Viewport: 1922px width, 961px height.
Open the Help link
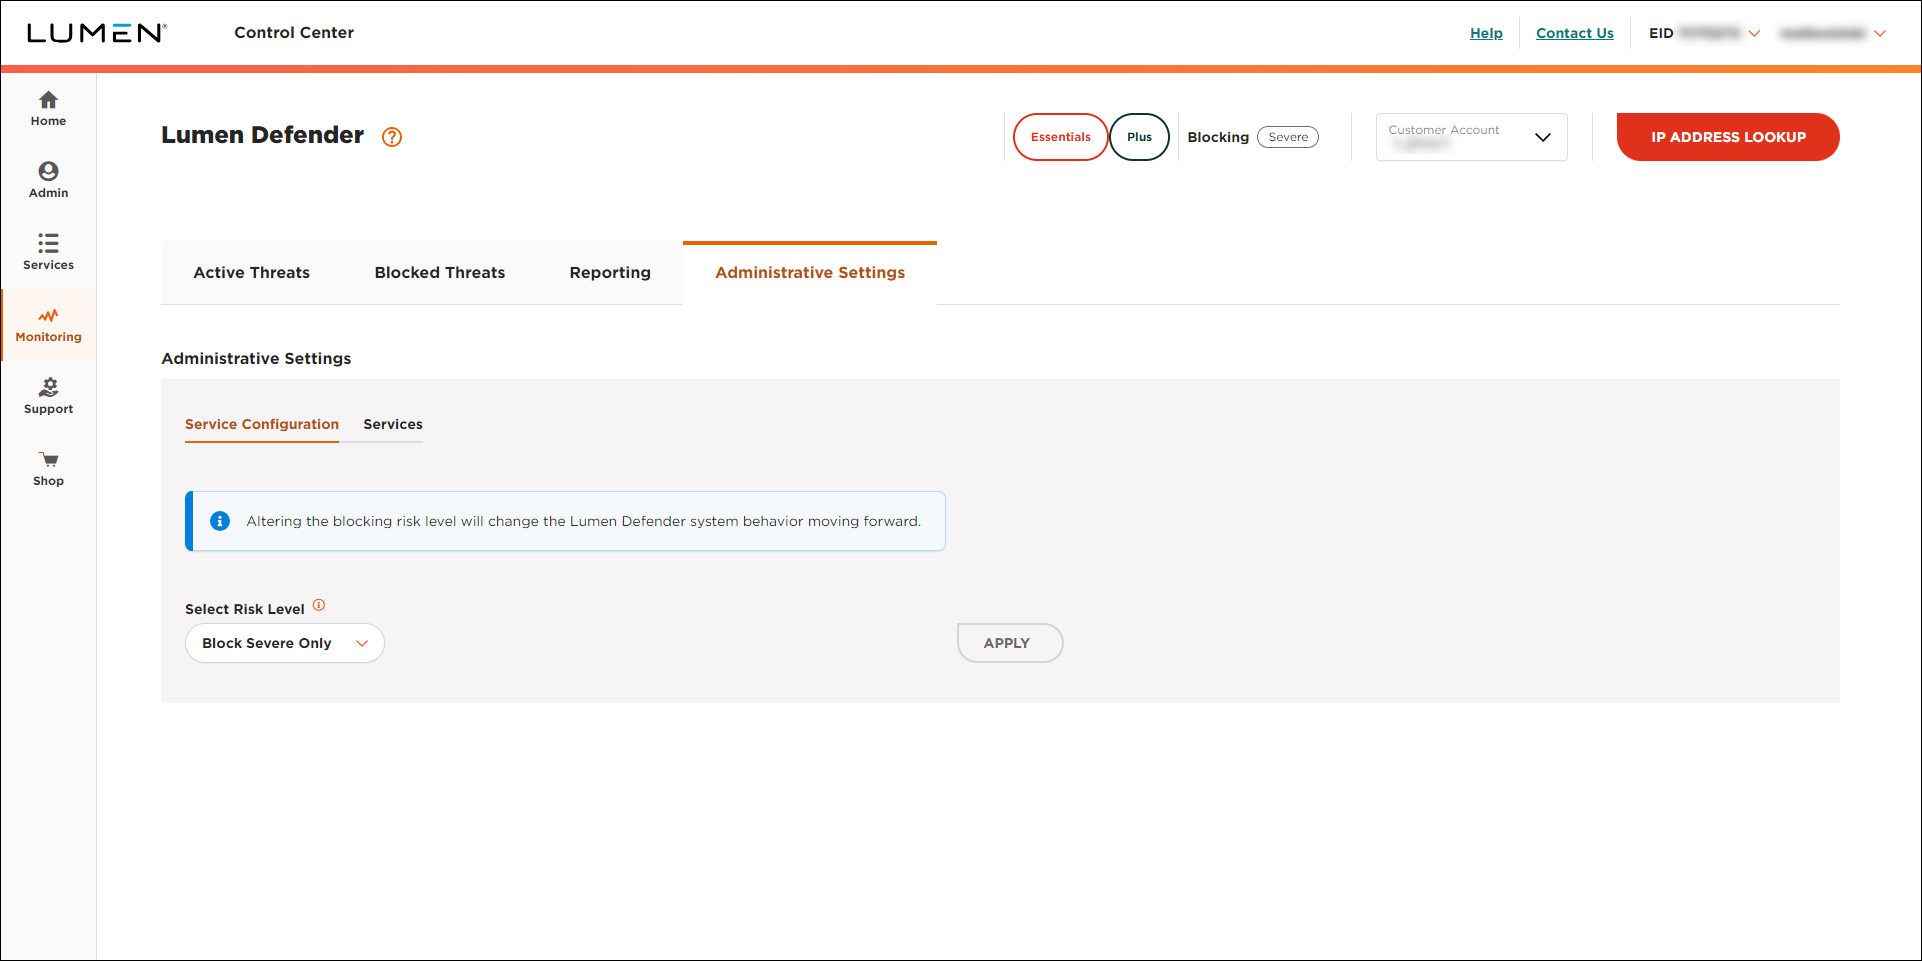pos(1486,33)
